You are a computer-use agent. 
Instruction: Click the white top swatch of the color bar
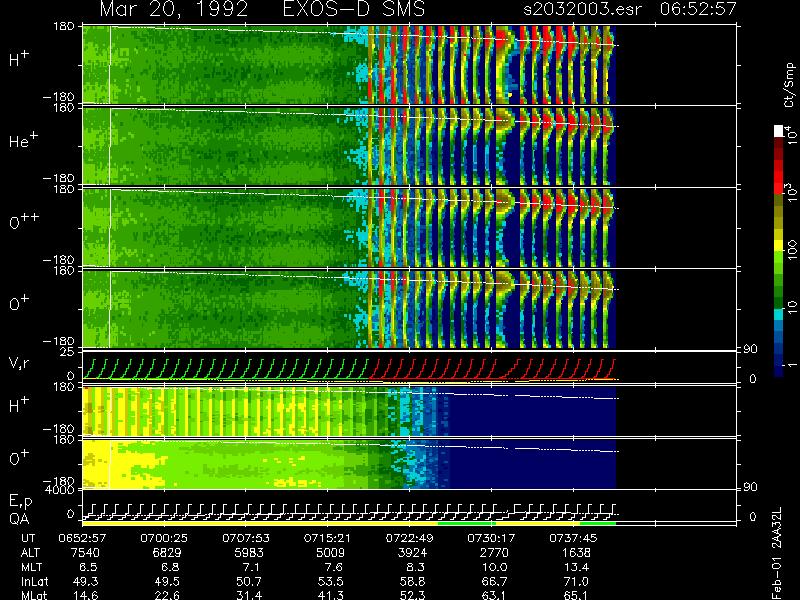[779, 131]
